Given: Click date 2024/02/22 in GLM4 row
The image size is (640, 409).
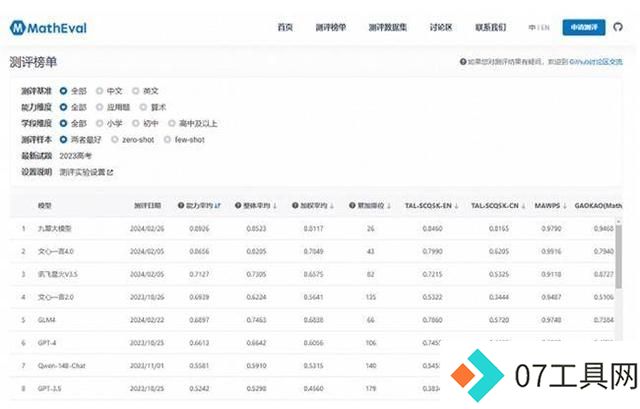Looking at the screenshot, I should (x=147, y=320).
